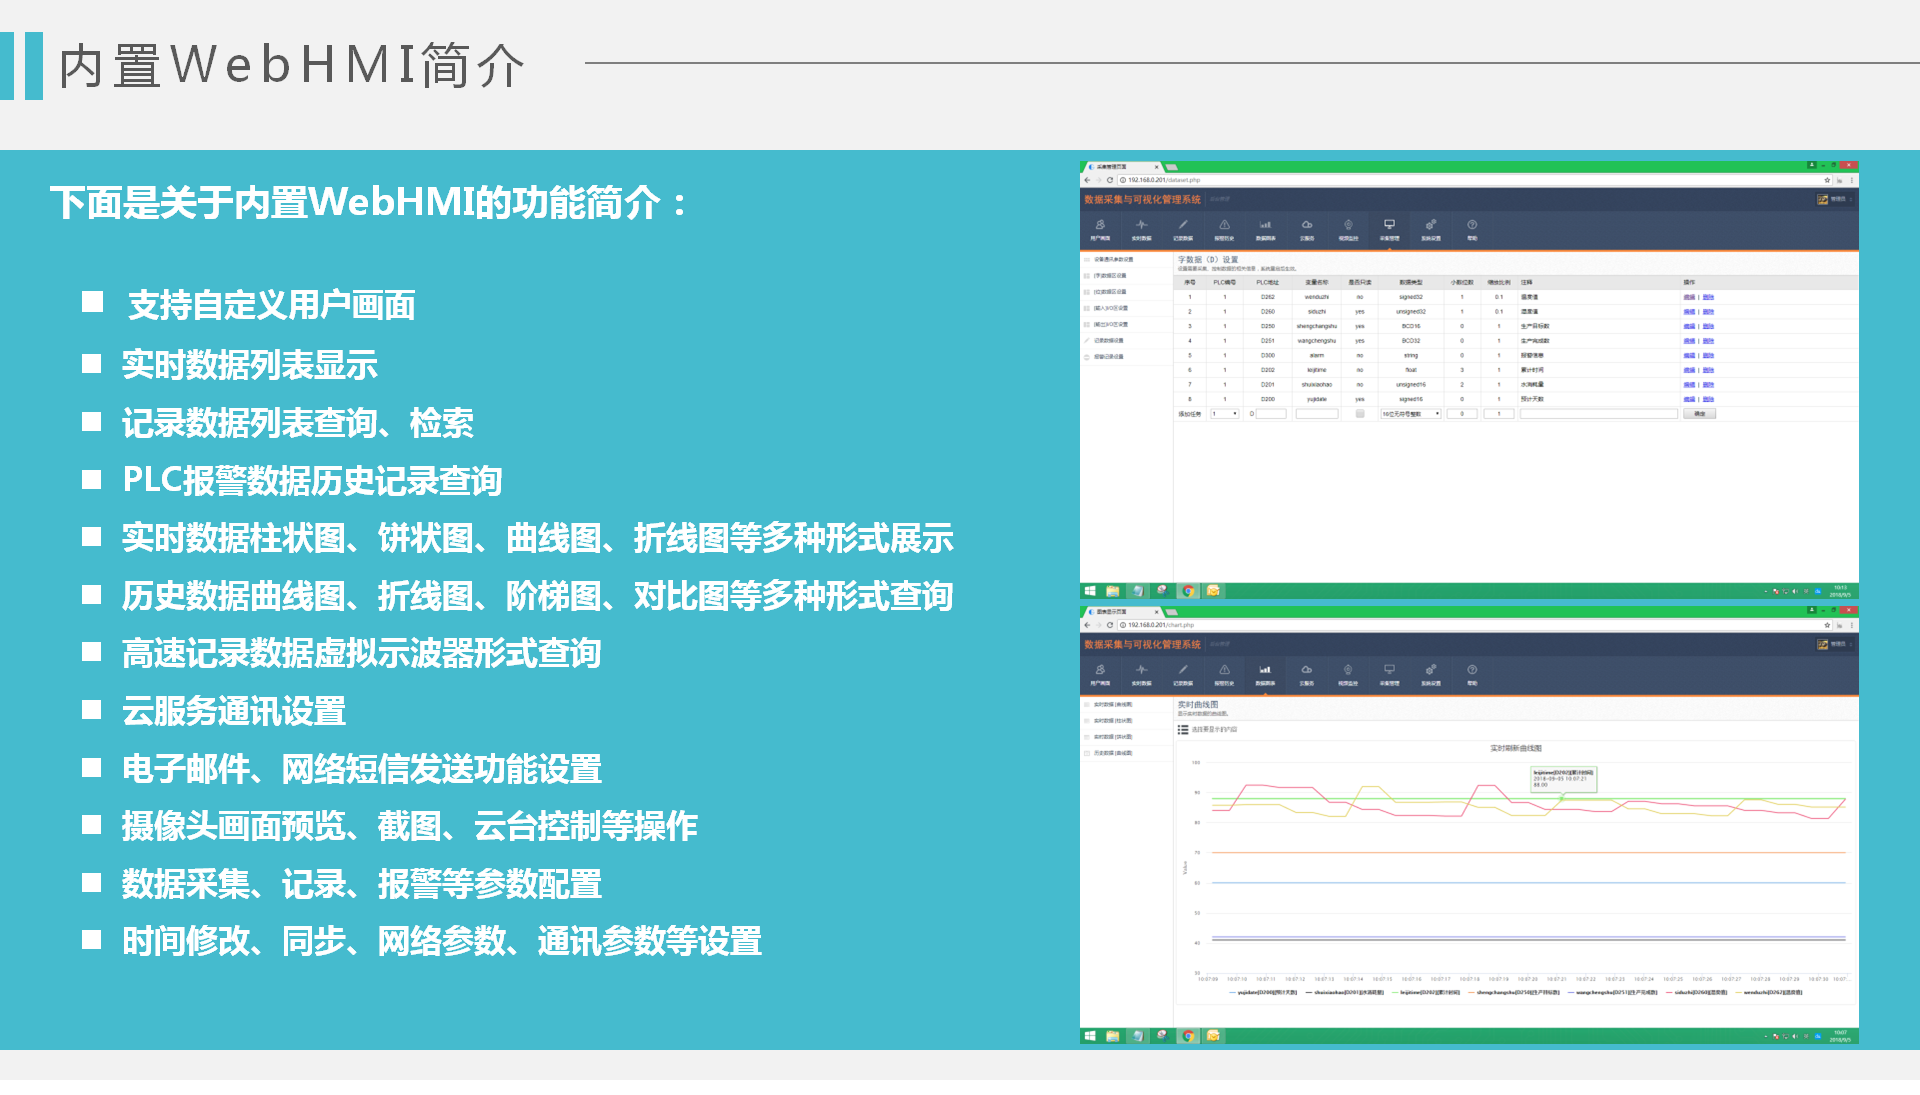This screenshot has width=1920, height=1095.
Task: Click the 注释 text field in add row
Action: [1598, 414]
